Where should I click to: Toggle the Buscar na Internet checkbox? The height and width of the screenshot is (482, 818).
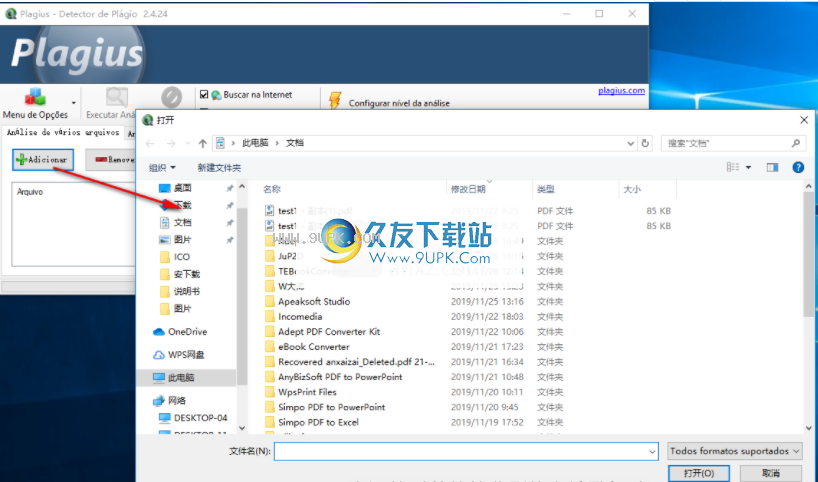(x=204, y=94)
